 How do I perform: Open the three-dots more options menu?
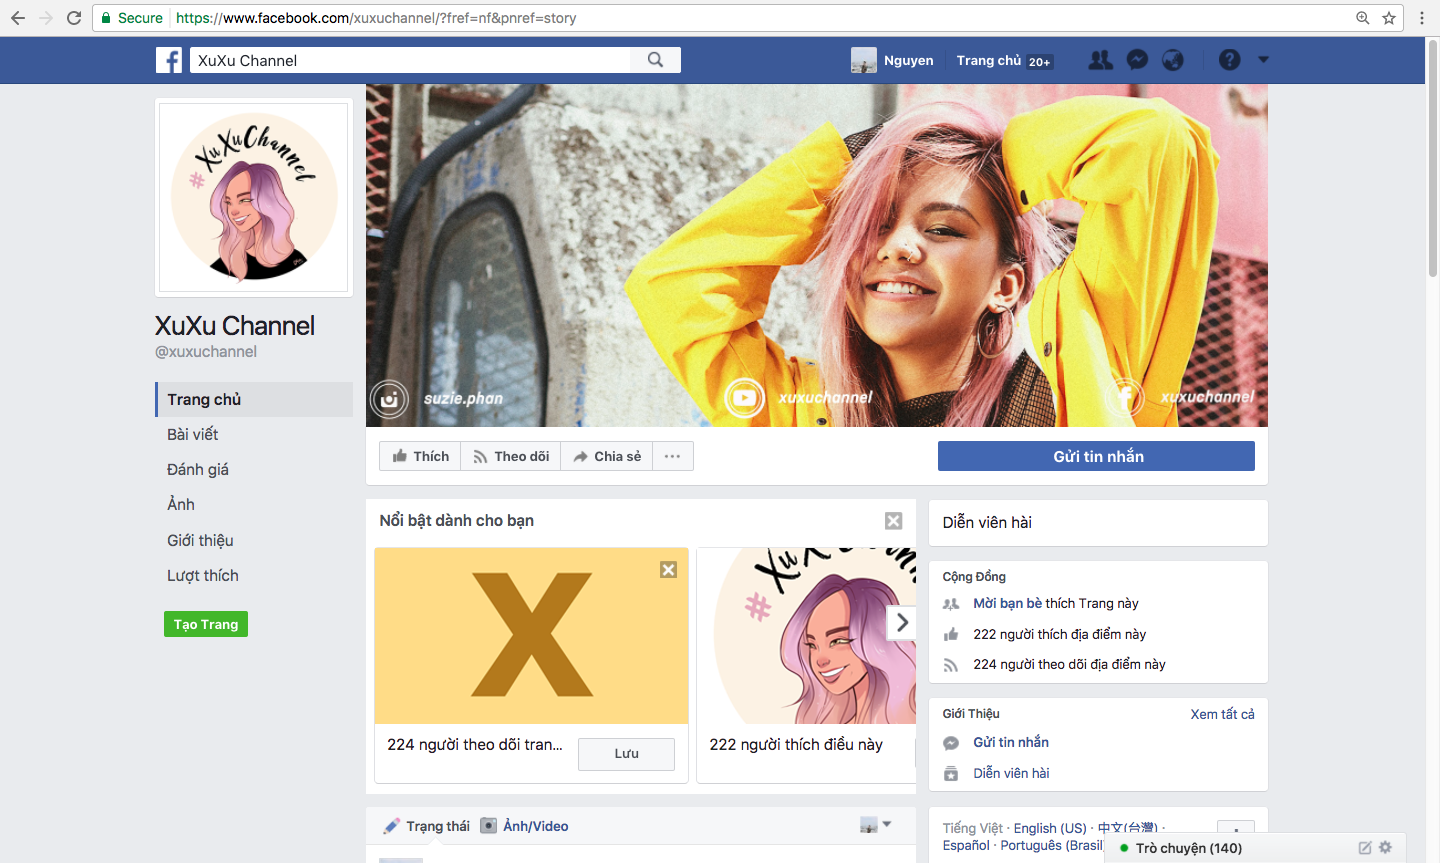click(x=672, y=456)
